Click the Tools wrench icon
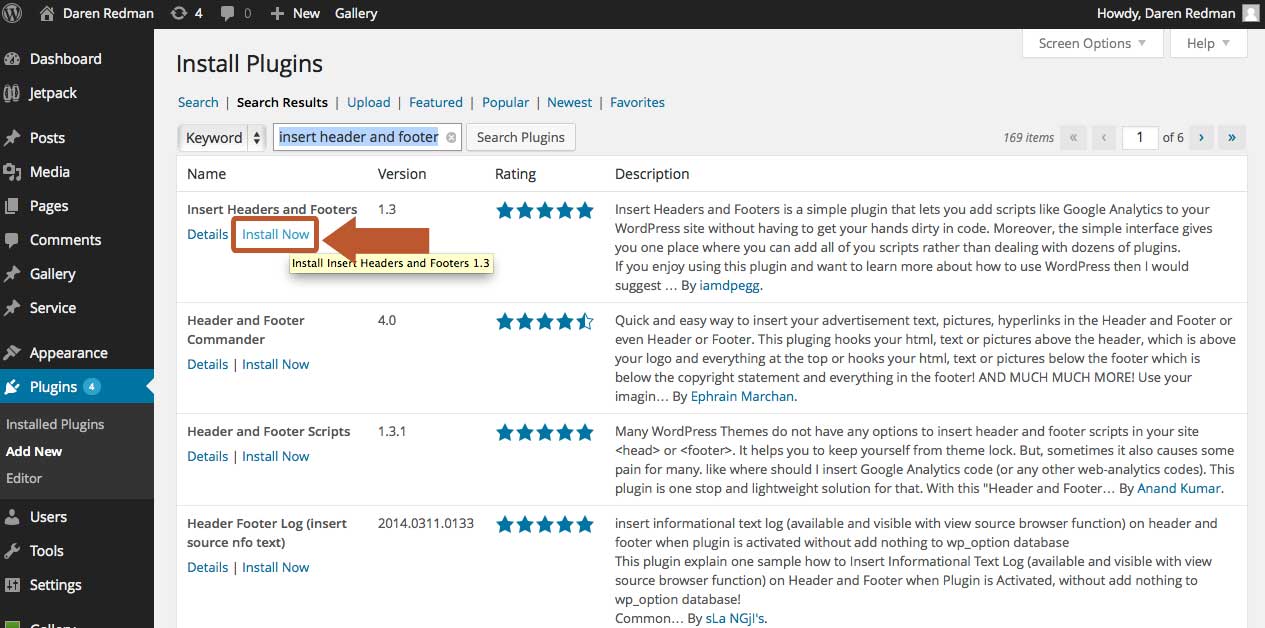 [x=13, y=551]
